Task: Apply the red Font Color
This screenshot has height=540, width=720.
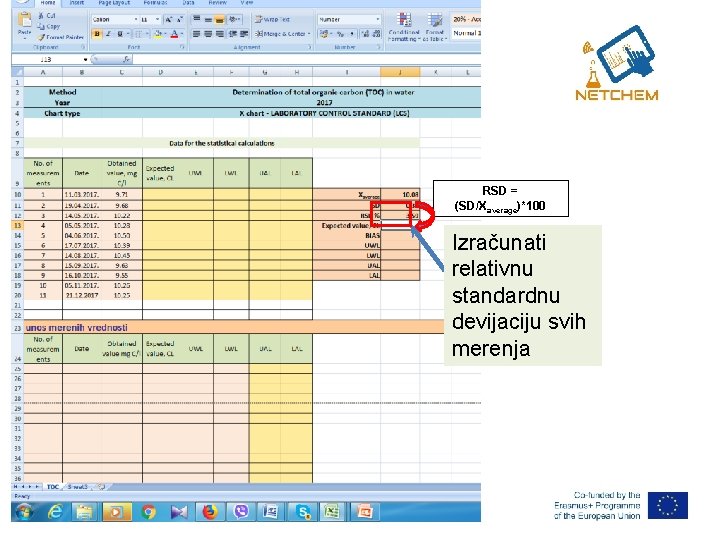Action: 174,34
